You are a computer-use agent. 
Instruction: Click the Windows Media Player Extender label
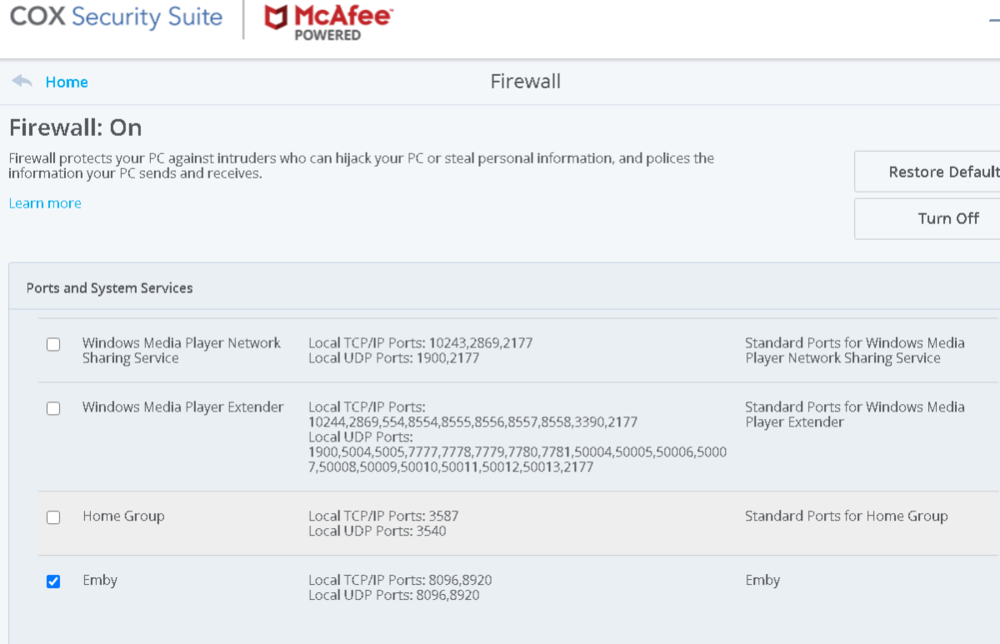pos(183,407)
